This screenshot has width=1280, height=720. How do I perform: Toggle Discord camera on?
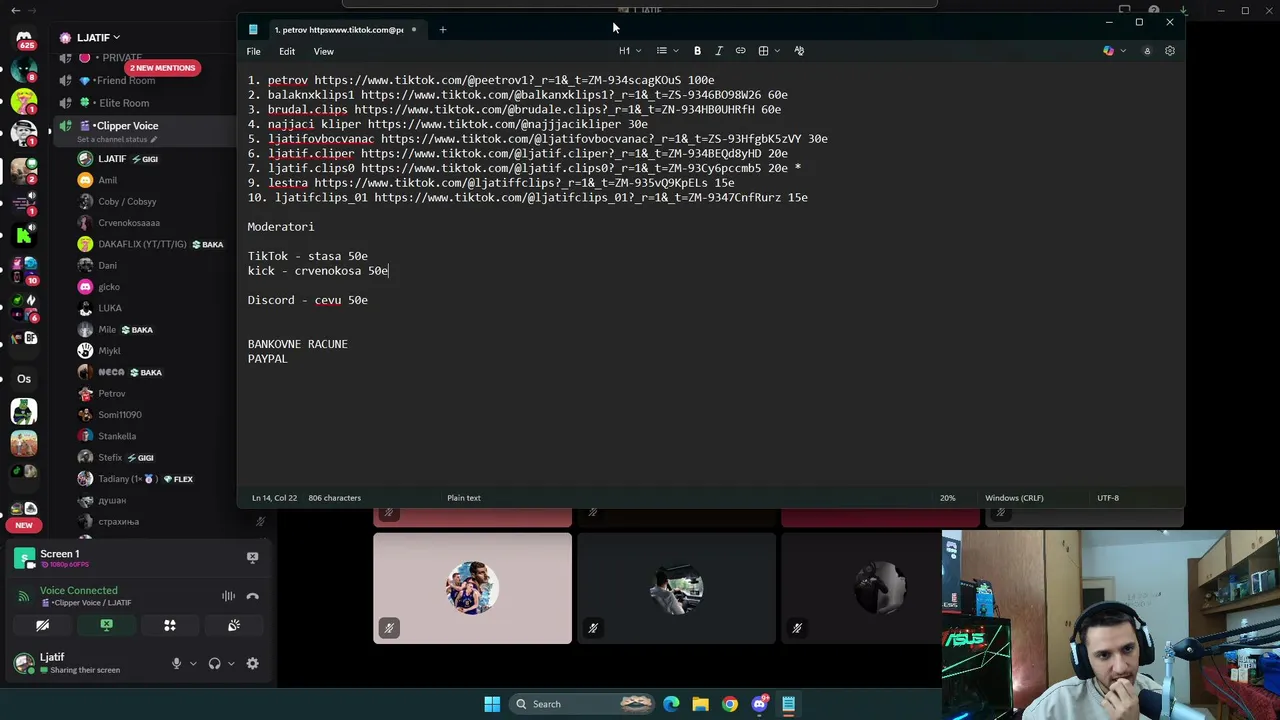click(x=42, y=626)
